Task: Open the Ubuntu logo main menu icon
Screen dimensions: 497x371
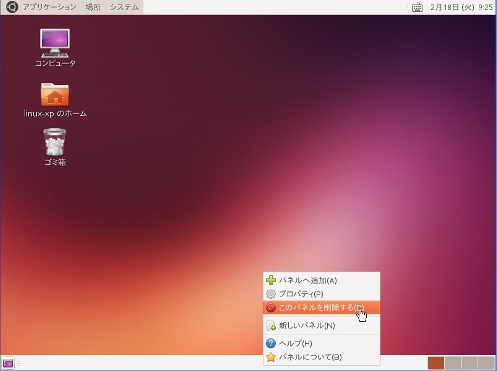Action: click(12, 7)
